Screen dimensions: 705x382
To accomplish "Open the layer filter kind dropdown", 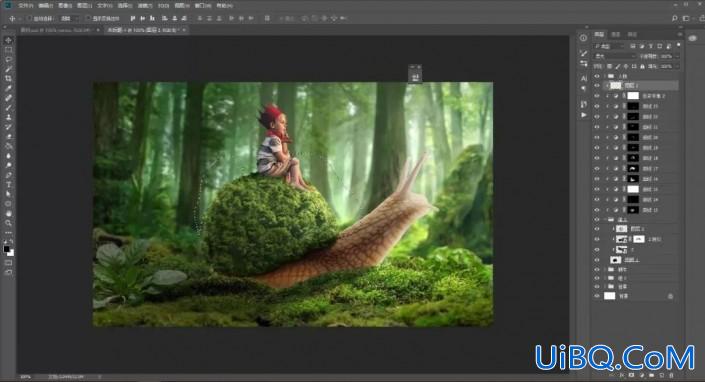I will point(610,46).
